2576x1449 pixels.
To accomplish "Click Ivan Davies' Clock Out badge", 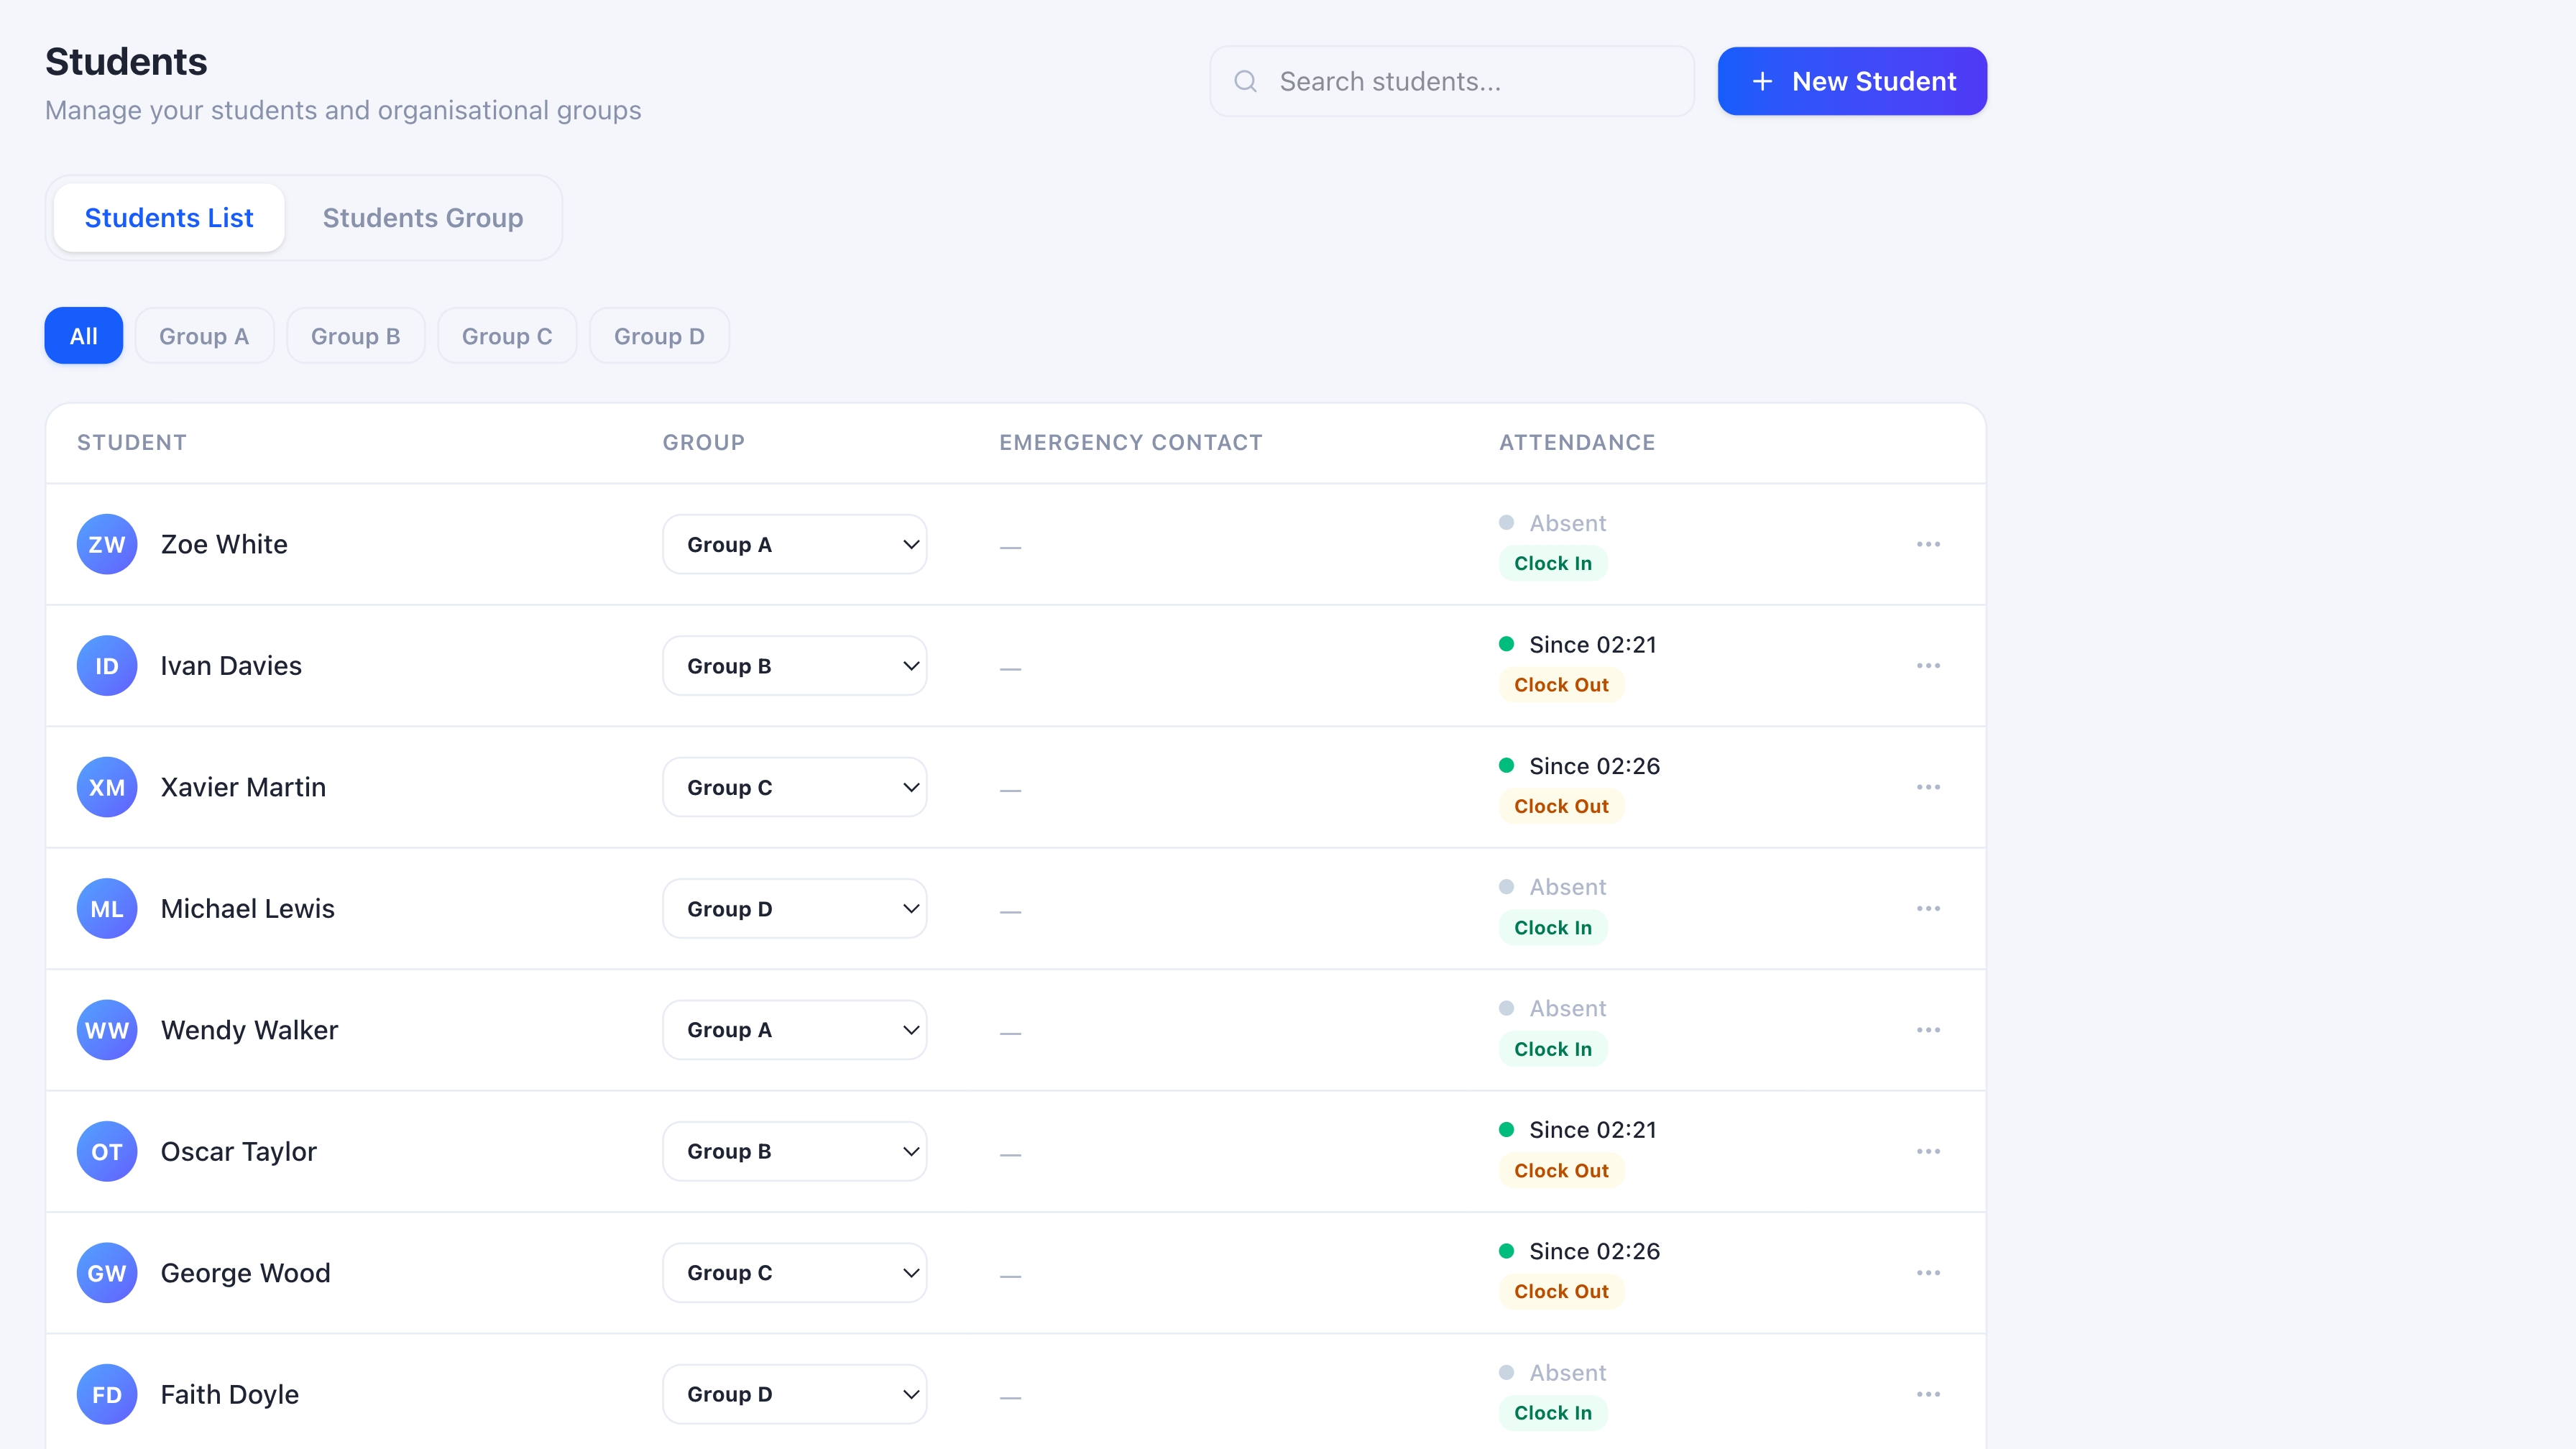I will (x=1560, y=685).
